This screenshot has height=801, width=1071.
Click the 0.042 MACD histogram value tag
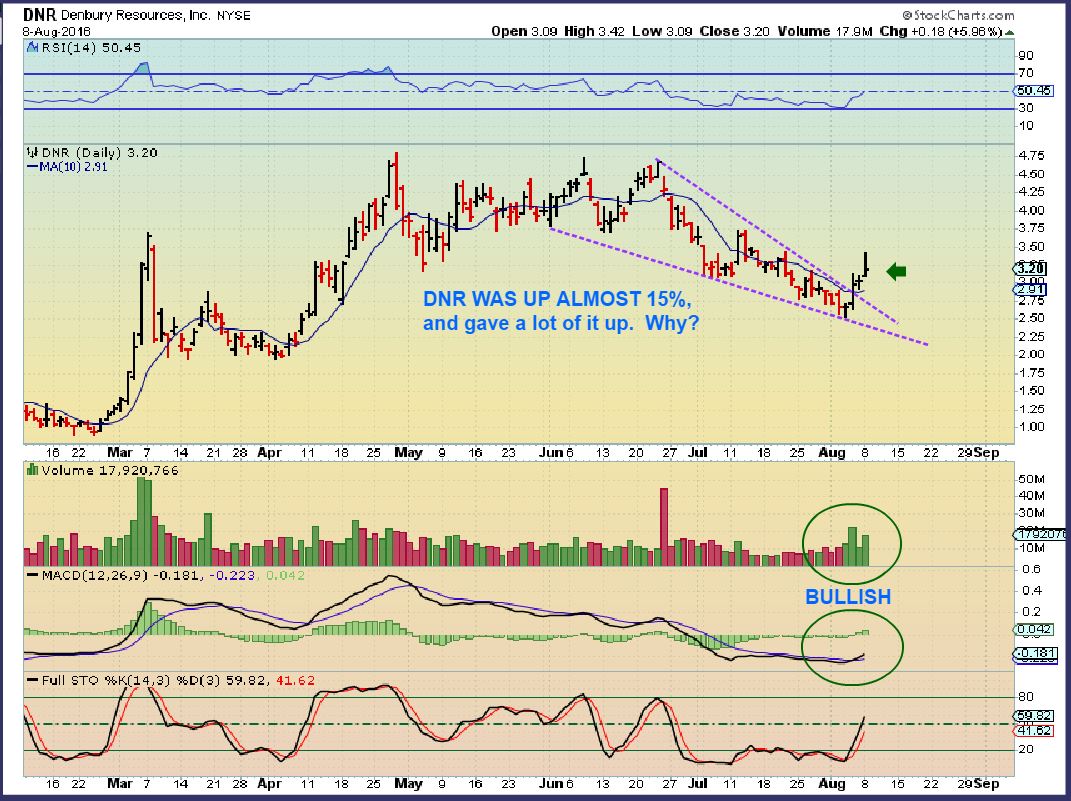coord(1034,630)
